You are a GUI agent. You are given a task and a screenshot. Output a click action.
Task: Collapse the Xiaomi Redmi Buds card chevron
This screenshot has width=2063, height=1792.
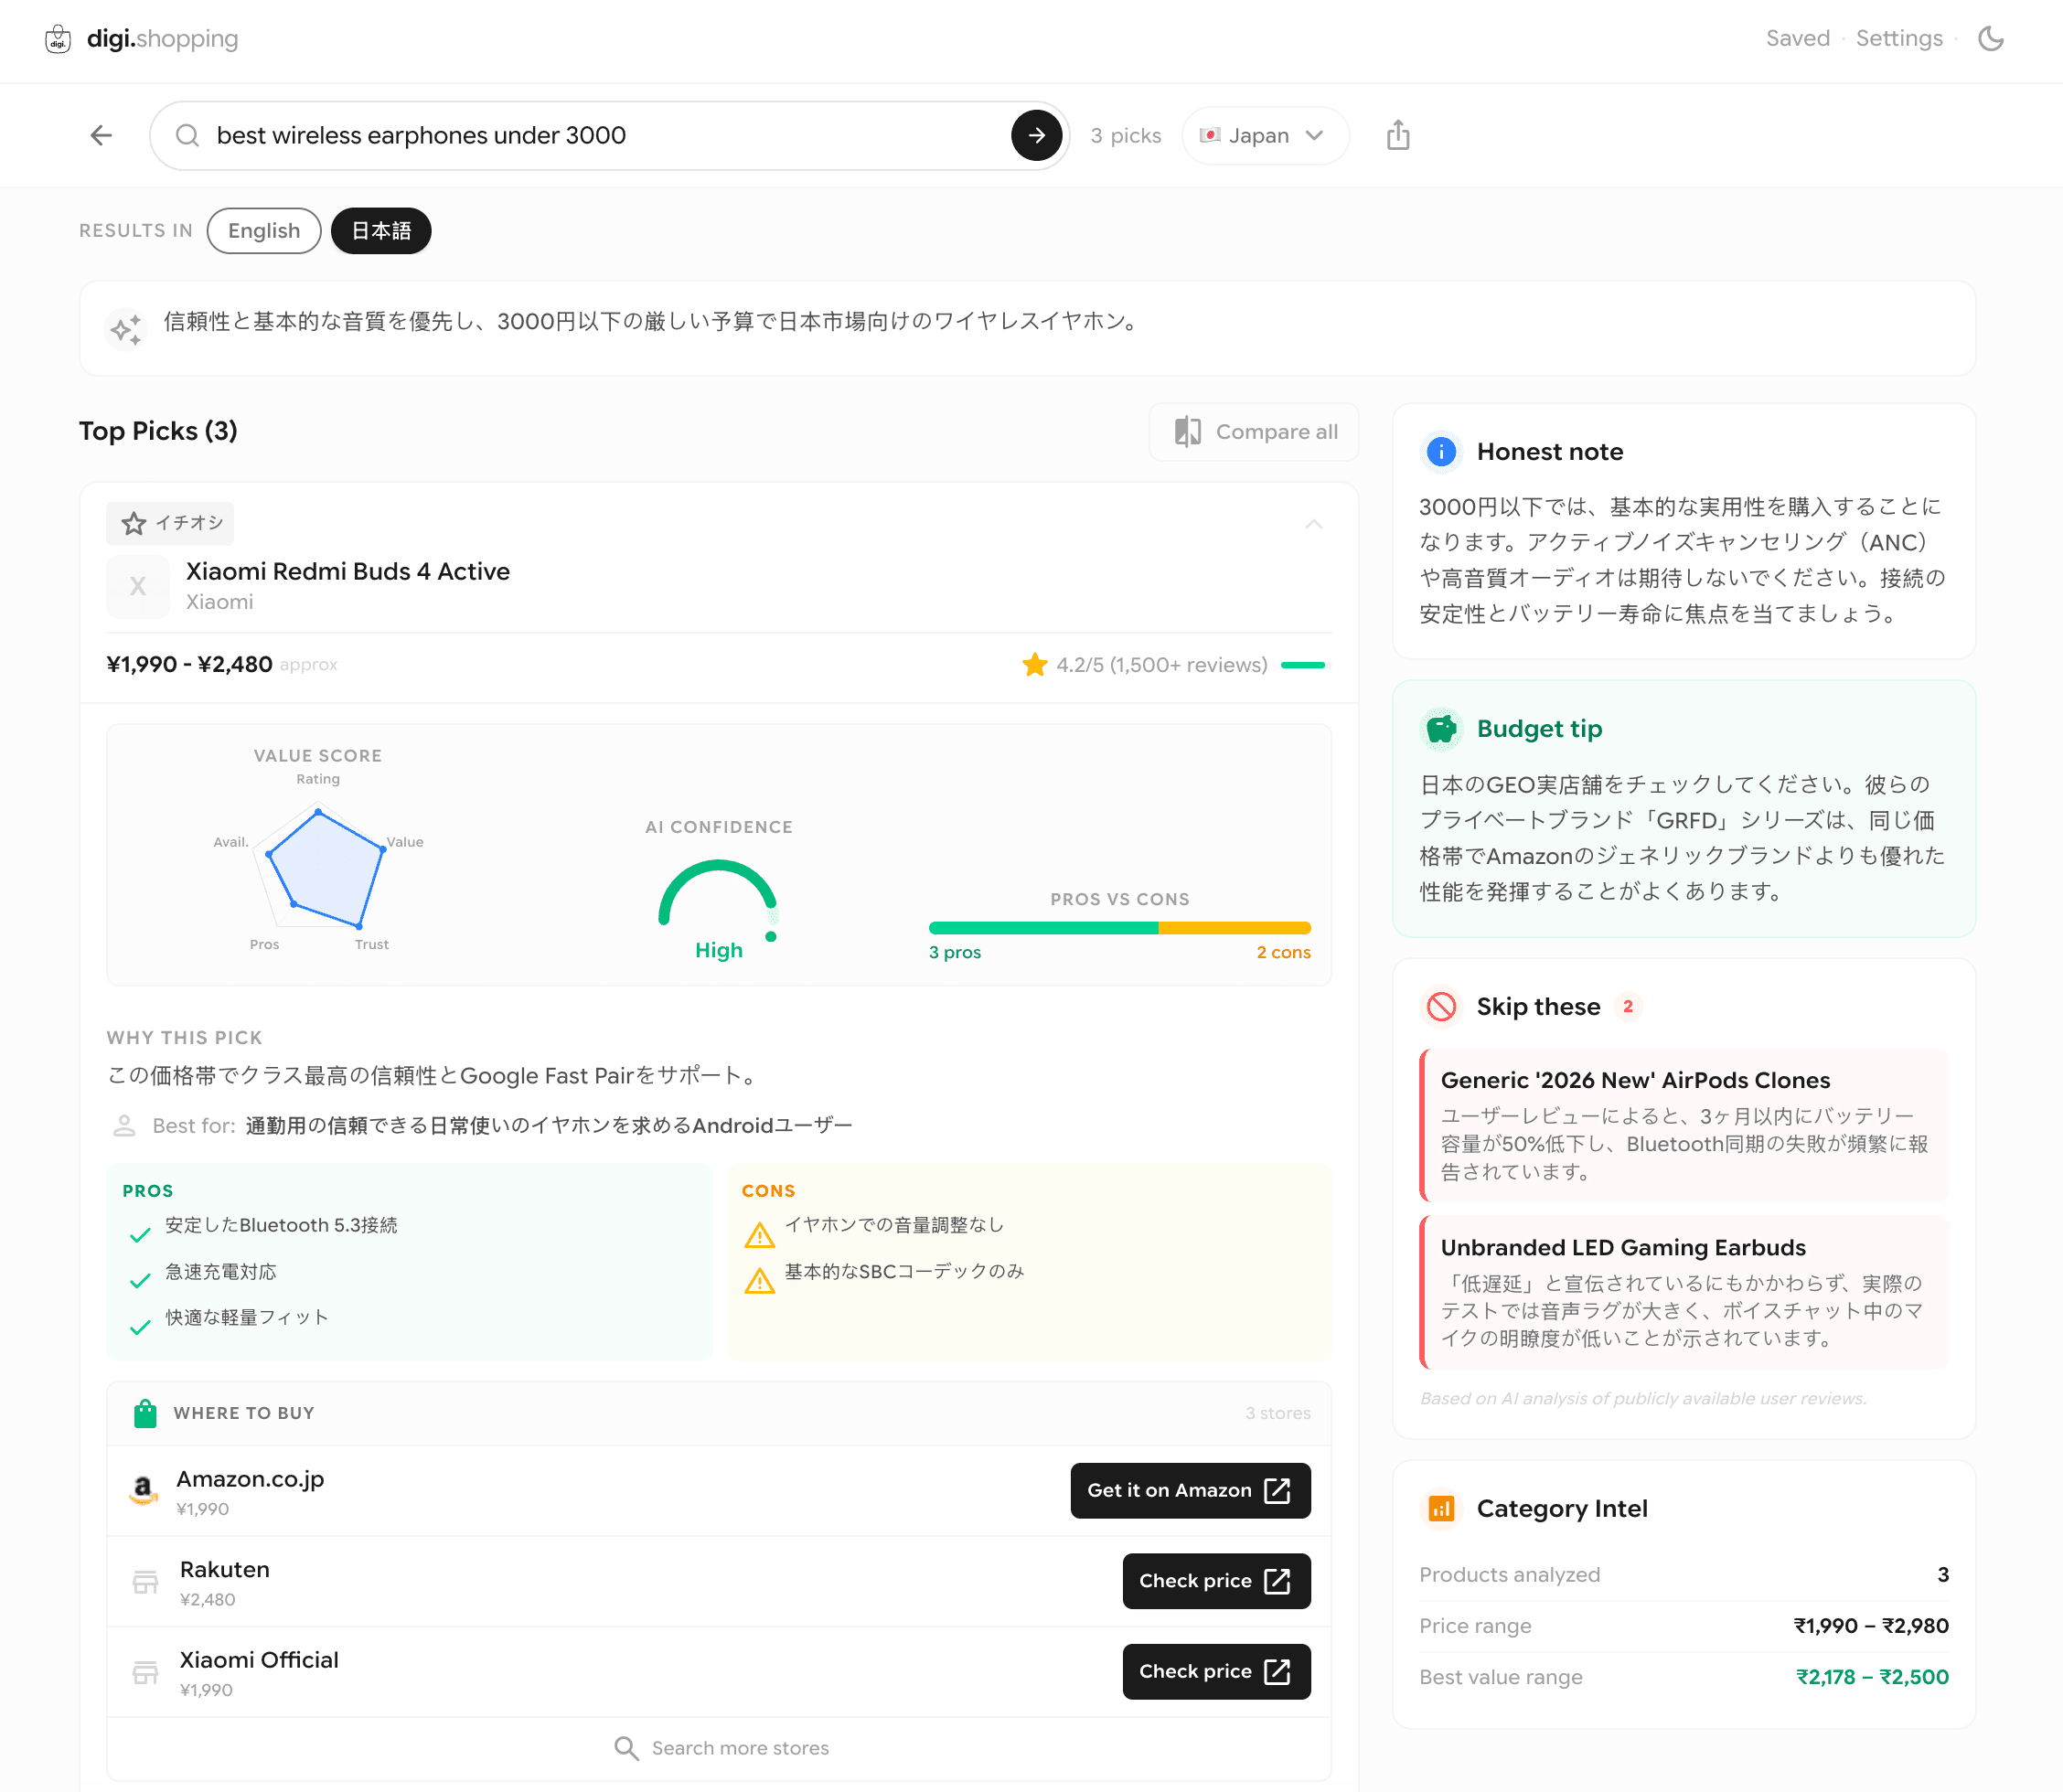1313,524
